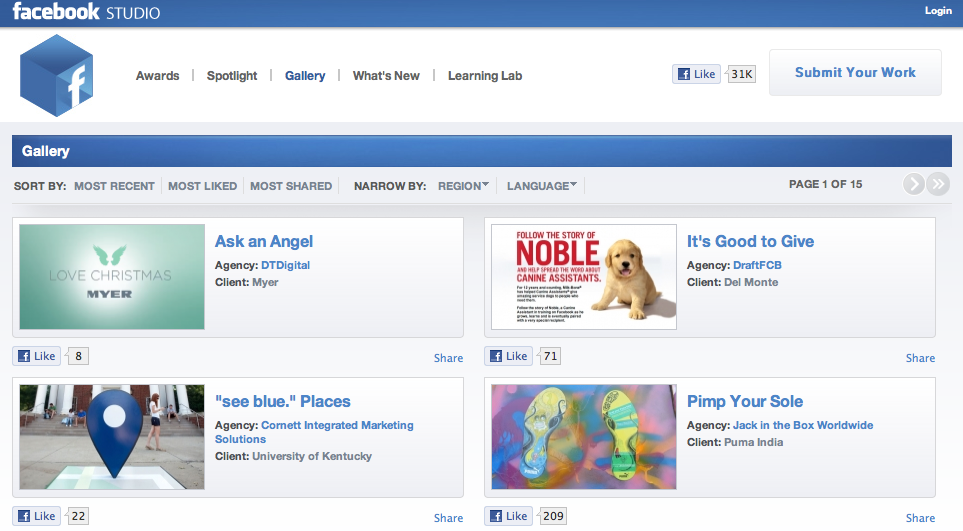
Task: Click the Submit Your Work button
Action: [855, 72]
